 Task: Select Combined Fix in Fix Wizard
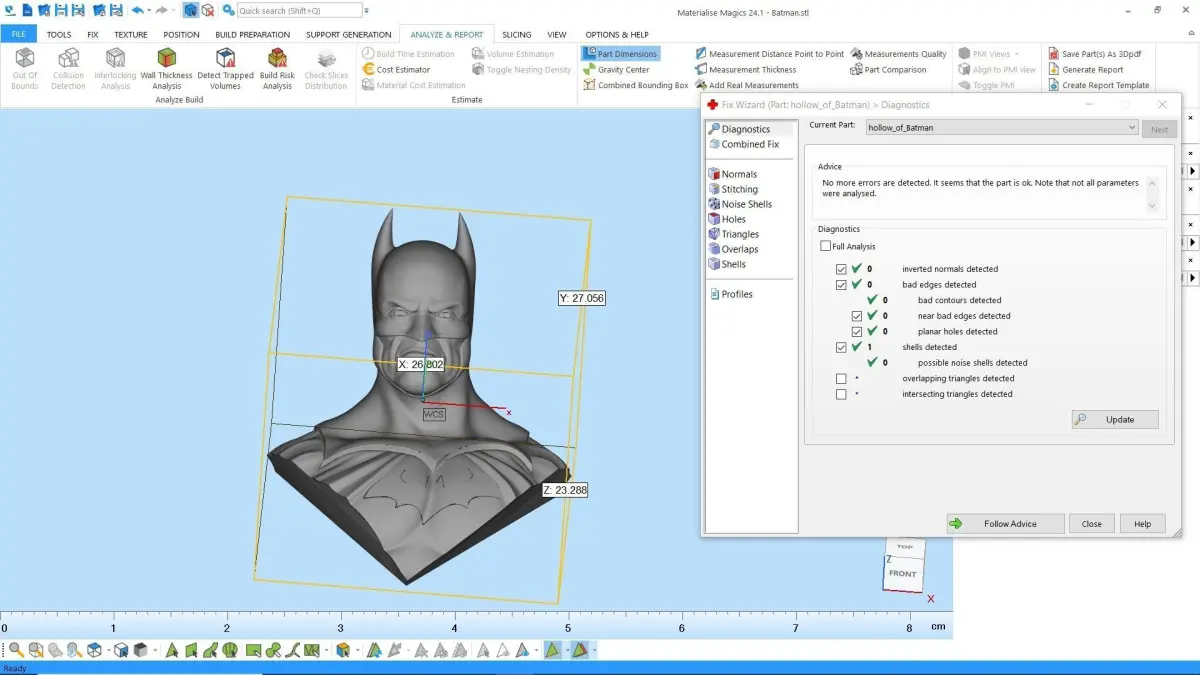[x=742, y=144]
